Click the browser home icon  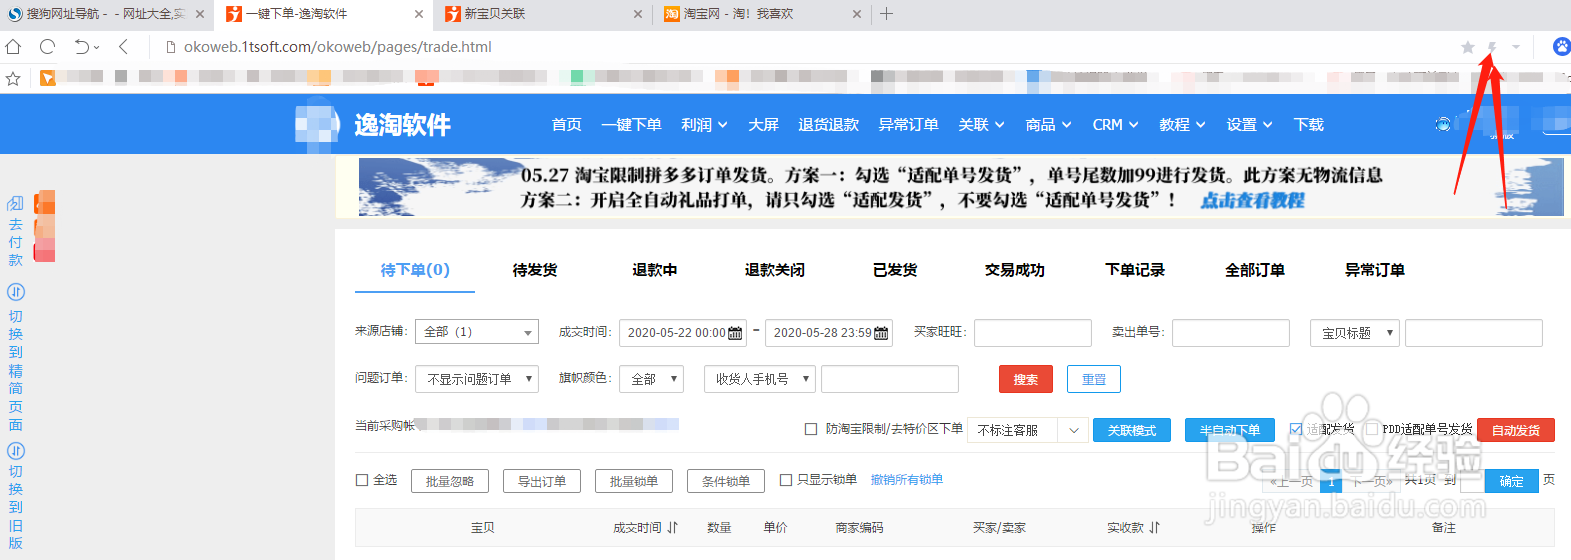coord(13,46)
